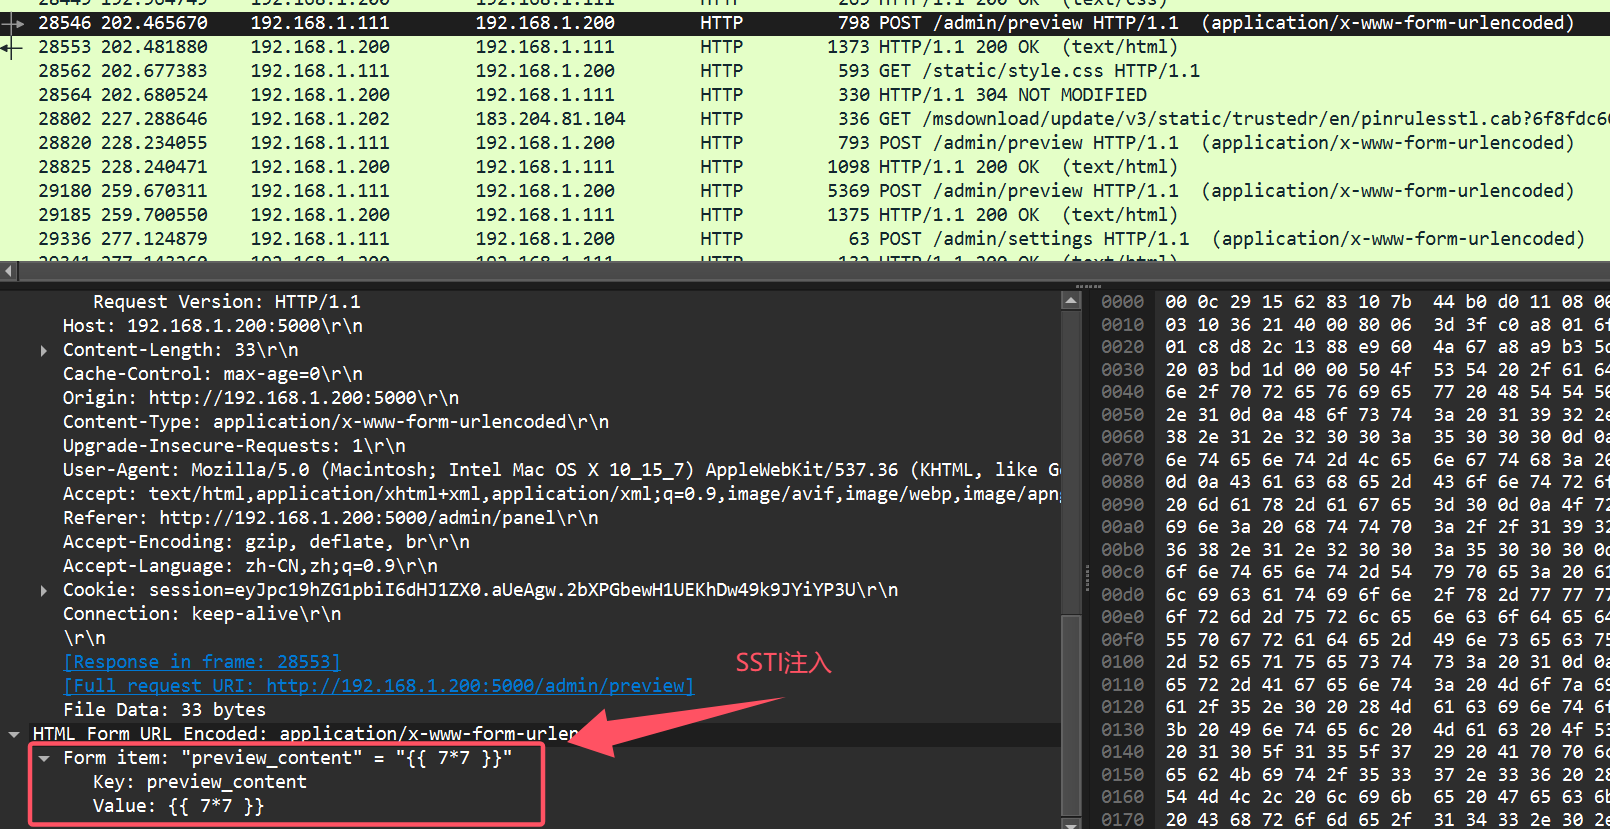
Task: Expand the Content-Length header field
Action: [43, 350]
